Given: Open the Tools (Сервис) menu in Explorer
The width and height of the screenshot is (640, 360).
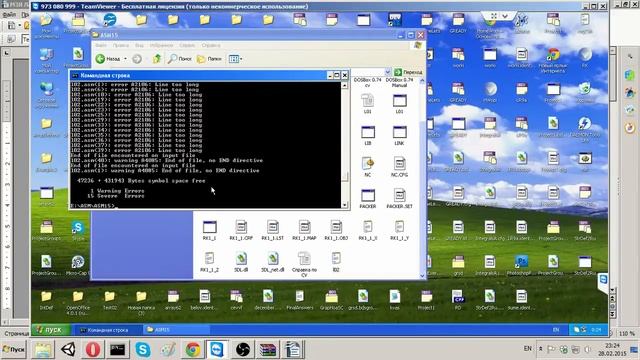Looking at the screenshot, I should [x=187, y=45].
